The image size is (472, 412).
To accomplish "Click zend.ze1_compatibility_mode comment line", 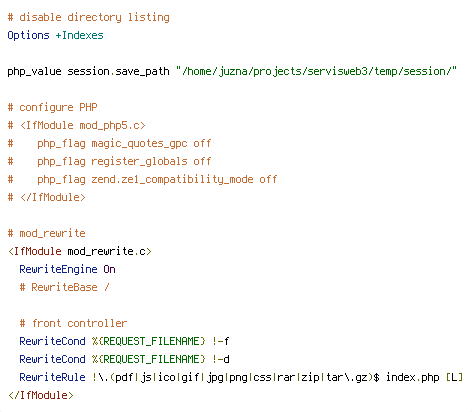I will click(x=142, y=179).
